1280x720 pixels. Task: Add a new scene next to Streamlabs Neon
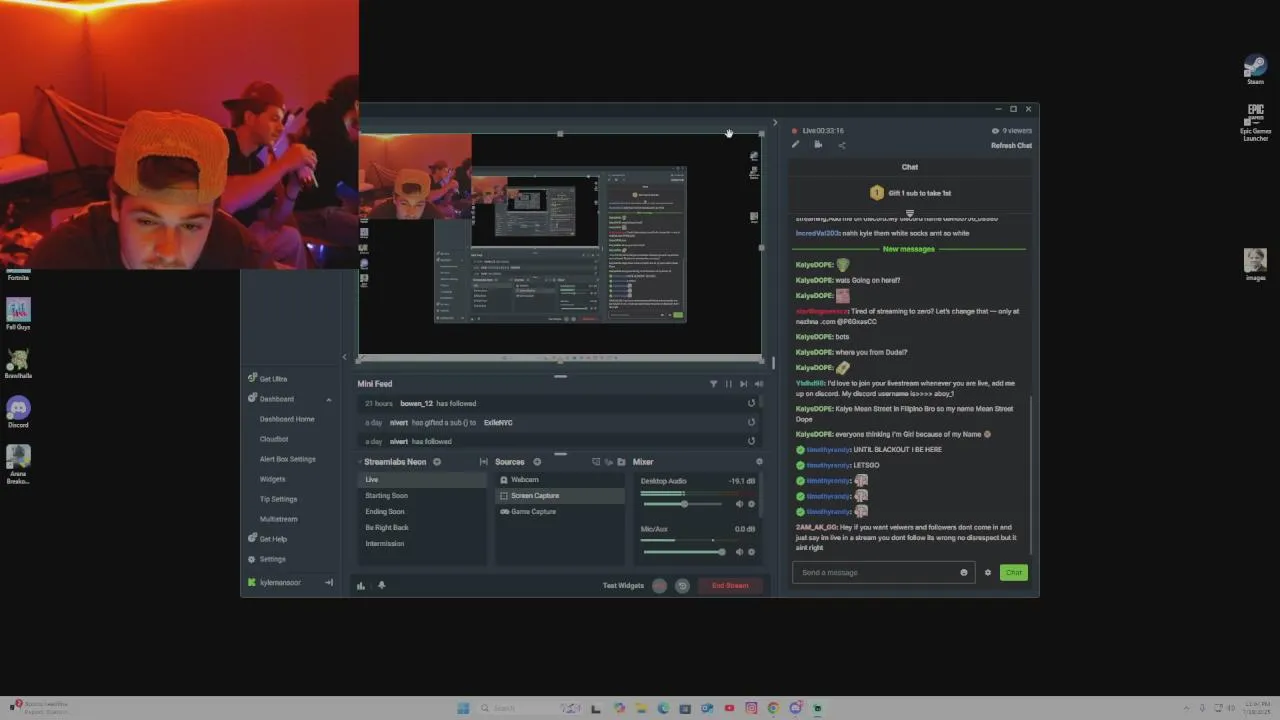click(437, 462)
